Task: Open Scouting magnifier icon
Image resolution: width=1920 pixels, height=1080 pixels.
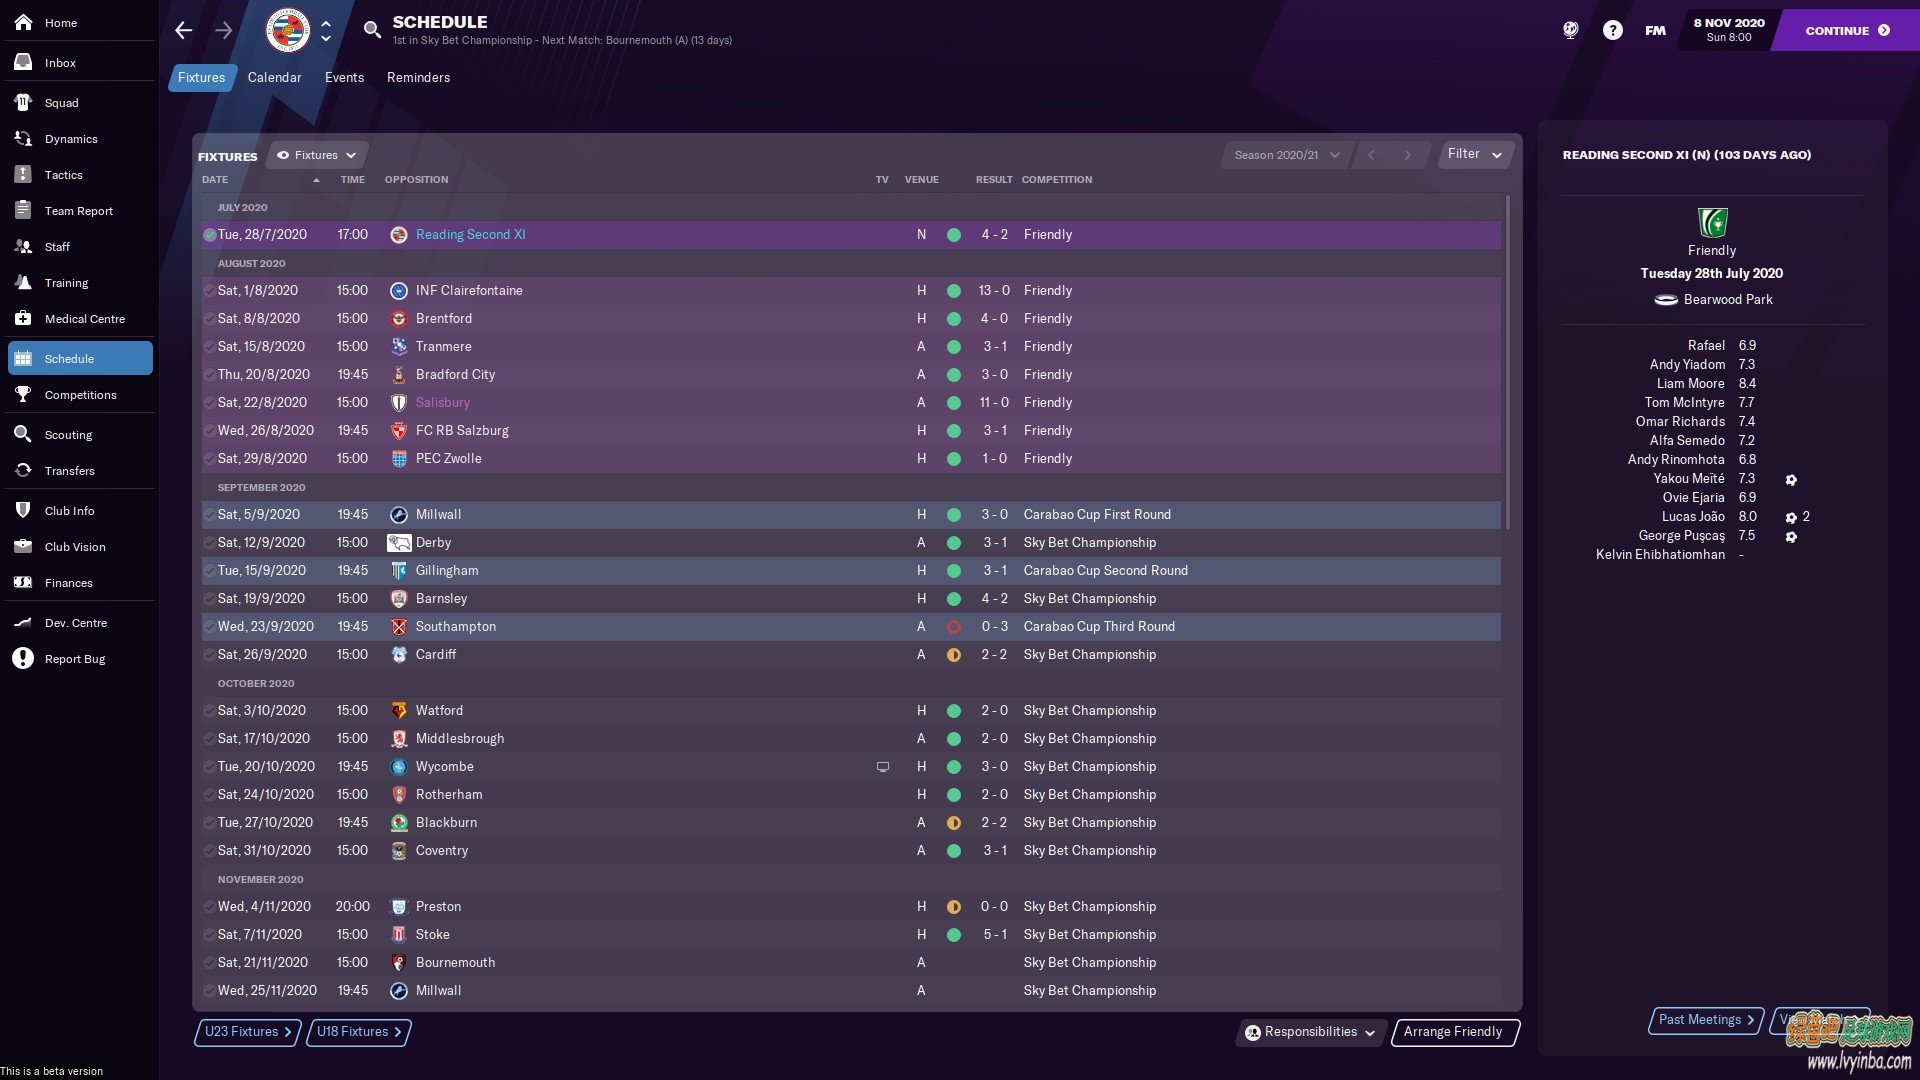Action: pyautogui.click(x=23, y=434)
